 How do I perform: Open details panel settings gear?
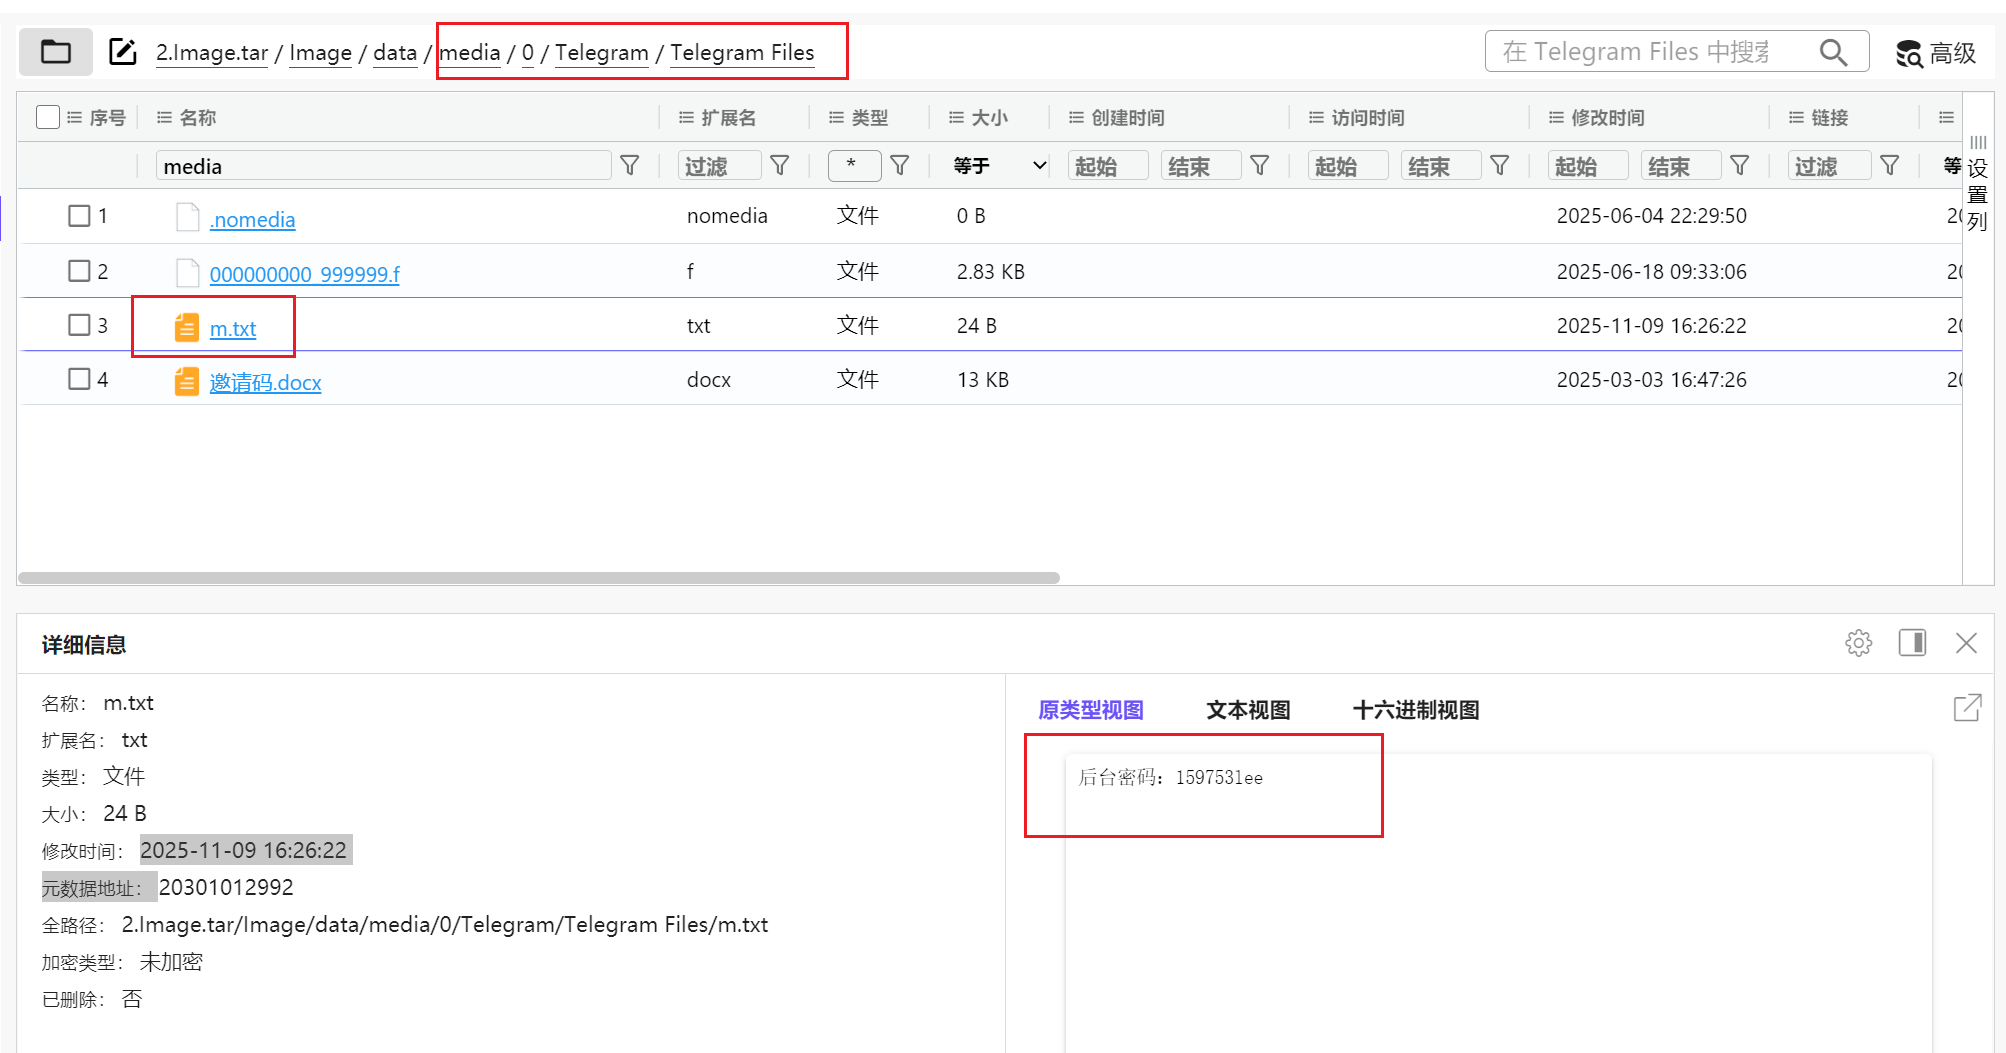(x=1858, y=643)
